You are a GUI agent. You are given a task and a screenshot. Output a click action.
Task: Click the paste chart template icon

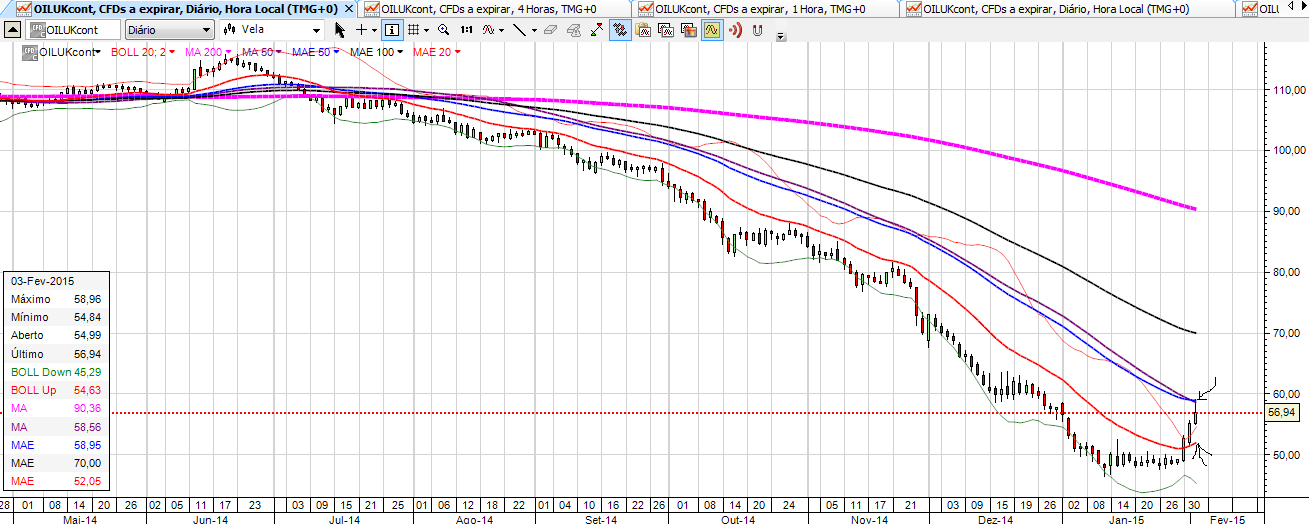(643, 30)
